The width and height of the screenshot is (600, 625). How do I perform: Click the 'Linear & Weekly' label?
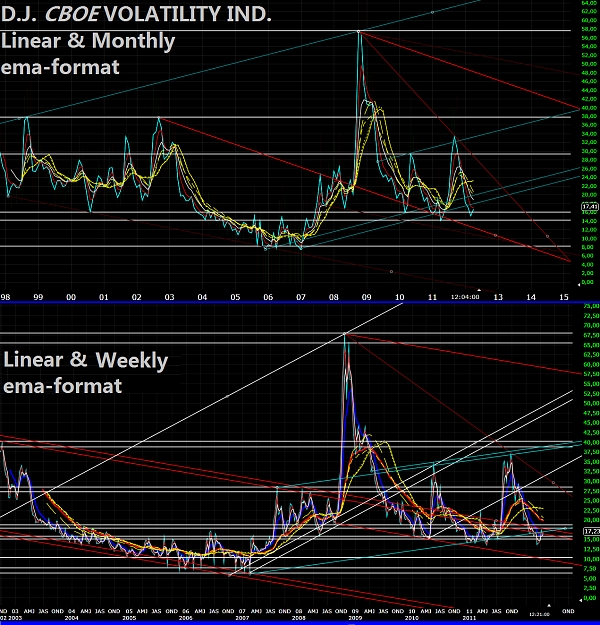pos(86,361)
